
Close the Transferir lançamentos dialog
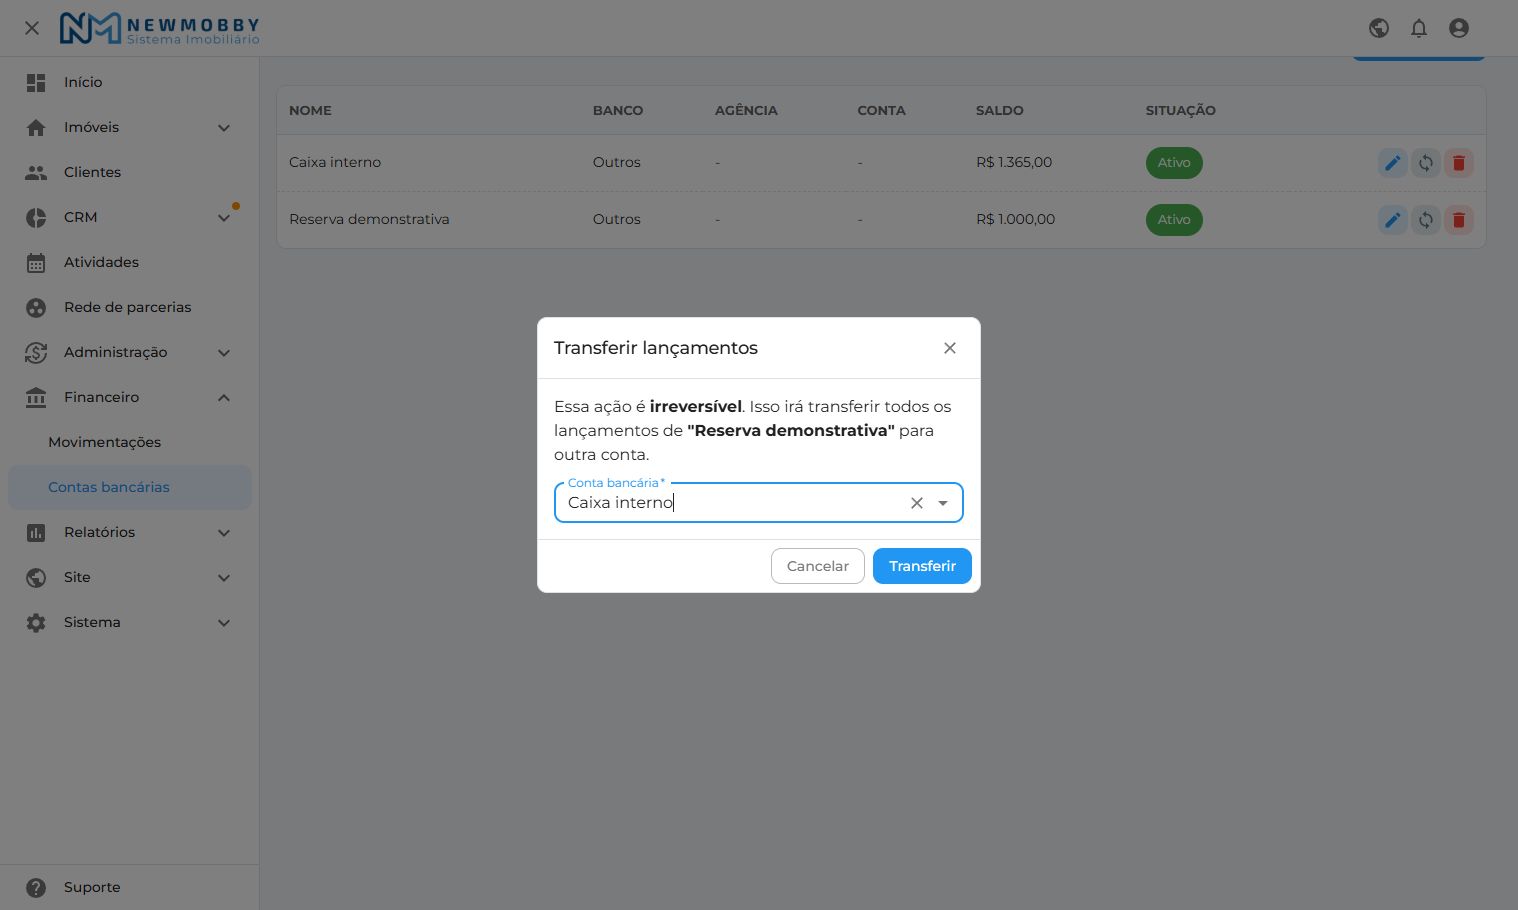click(x=950, y=348)
